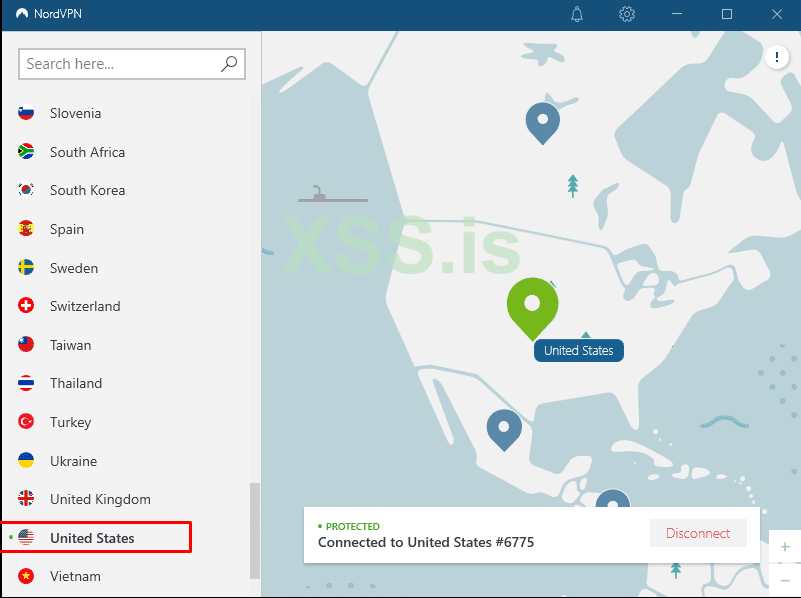
Task: Click the search magnifier icon
Action: click(229, 64)
